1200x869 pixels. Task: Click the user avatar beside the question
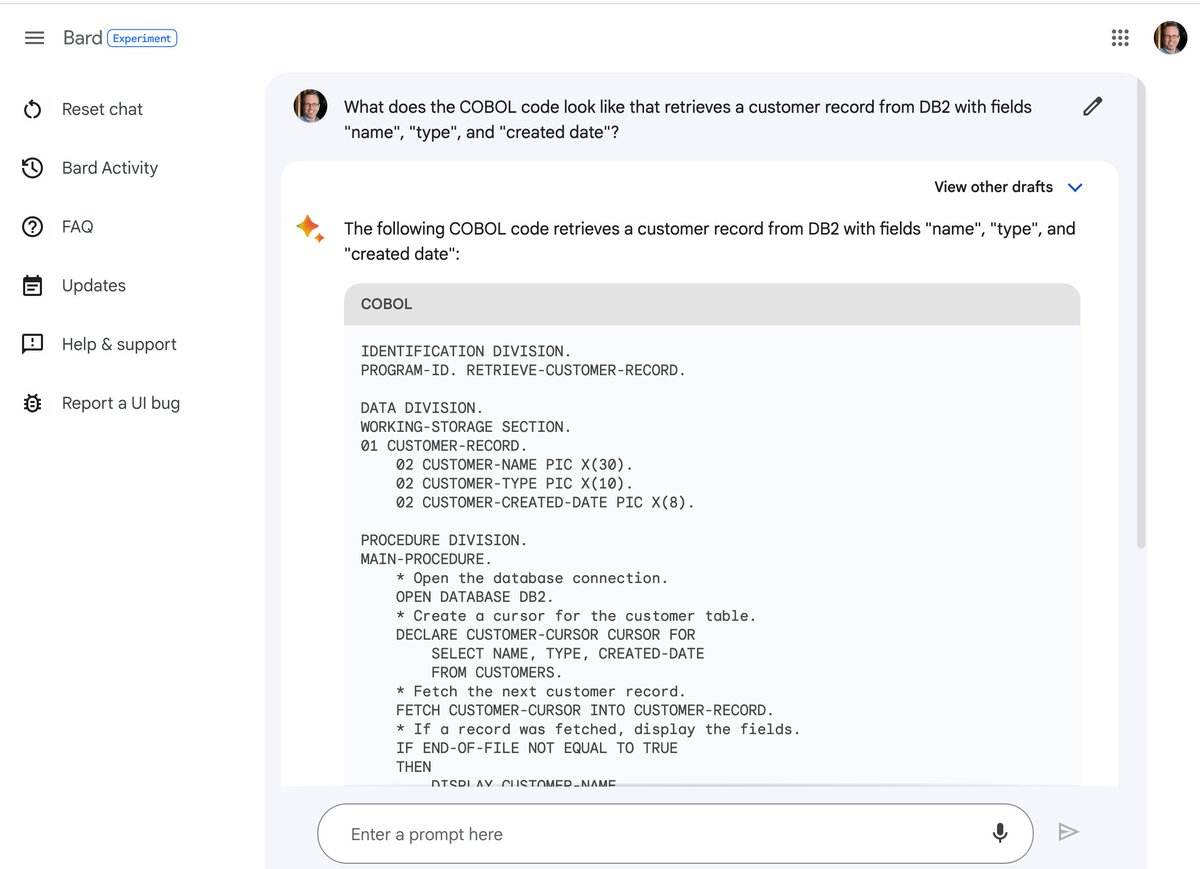pyautogui.click(x=310, y=106)
